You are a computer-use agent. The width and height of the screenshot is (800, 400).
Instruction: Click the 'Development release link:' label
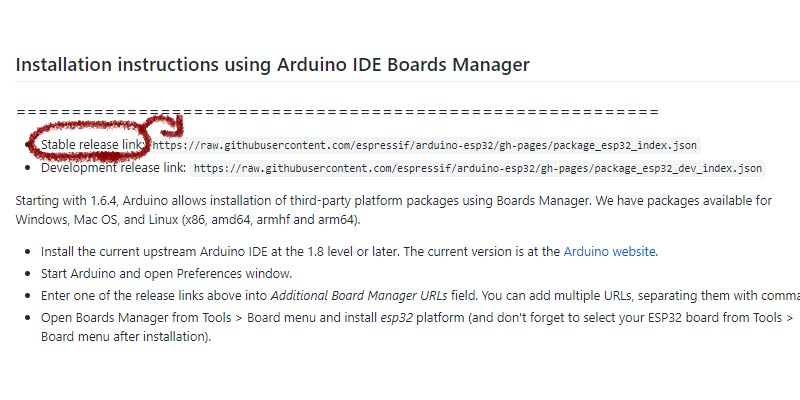coord(113,168)
